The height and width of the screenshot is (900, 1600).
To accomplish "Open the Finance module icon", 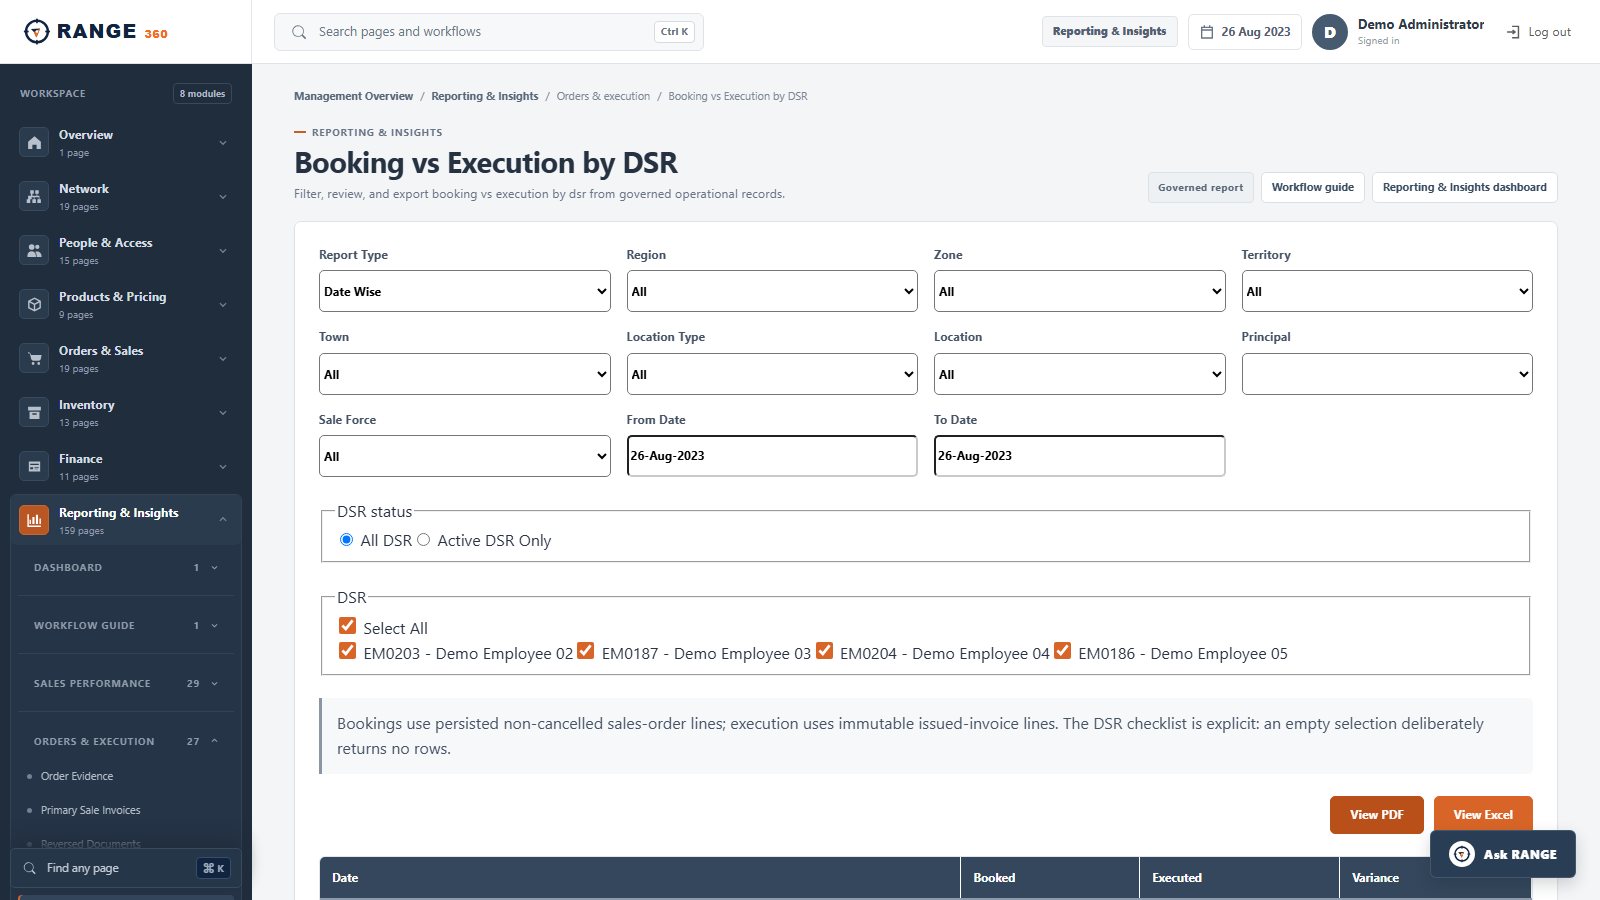I will tap(34, 466).
